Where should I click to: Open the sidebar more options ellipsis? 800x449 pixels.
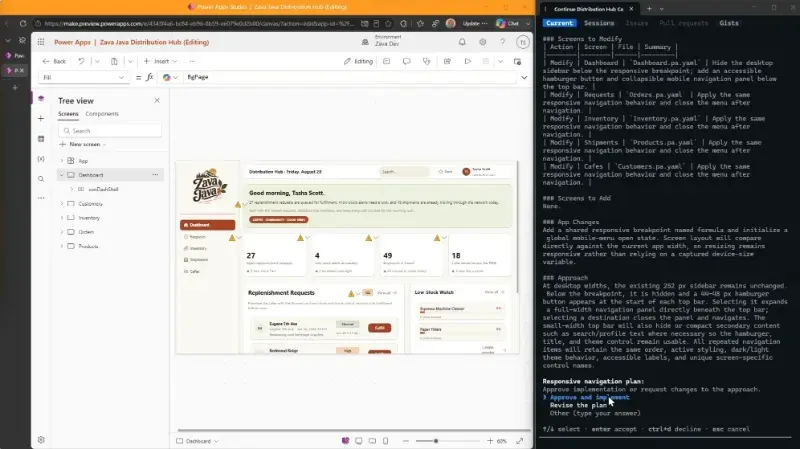tap(41, 198)
